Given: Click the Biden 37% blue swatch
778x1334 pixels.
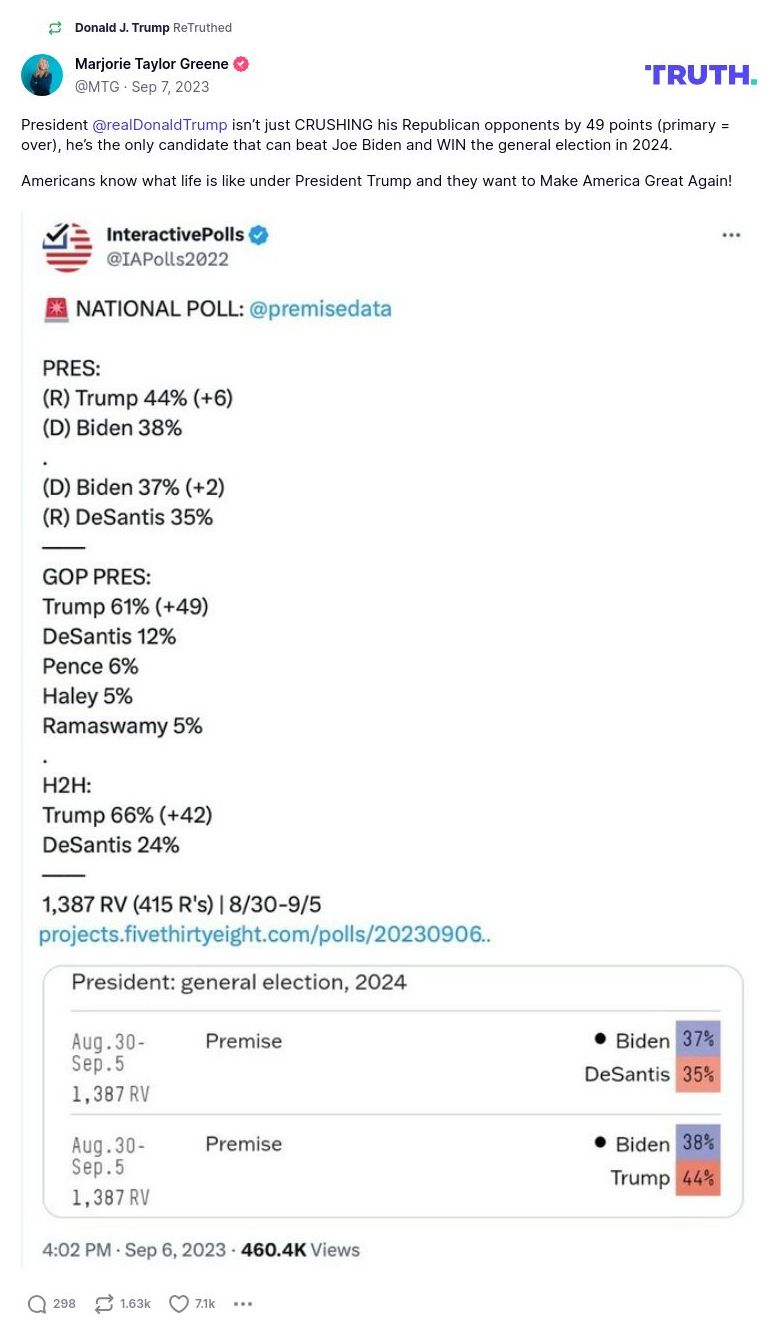Looking at the screenshot, I should tap(698, 1040).
